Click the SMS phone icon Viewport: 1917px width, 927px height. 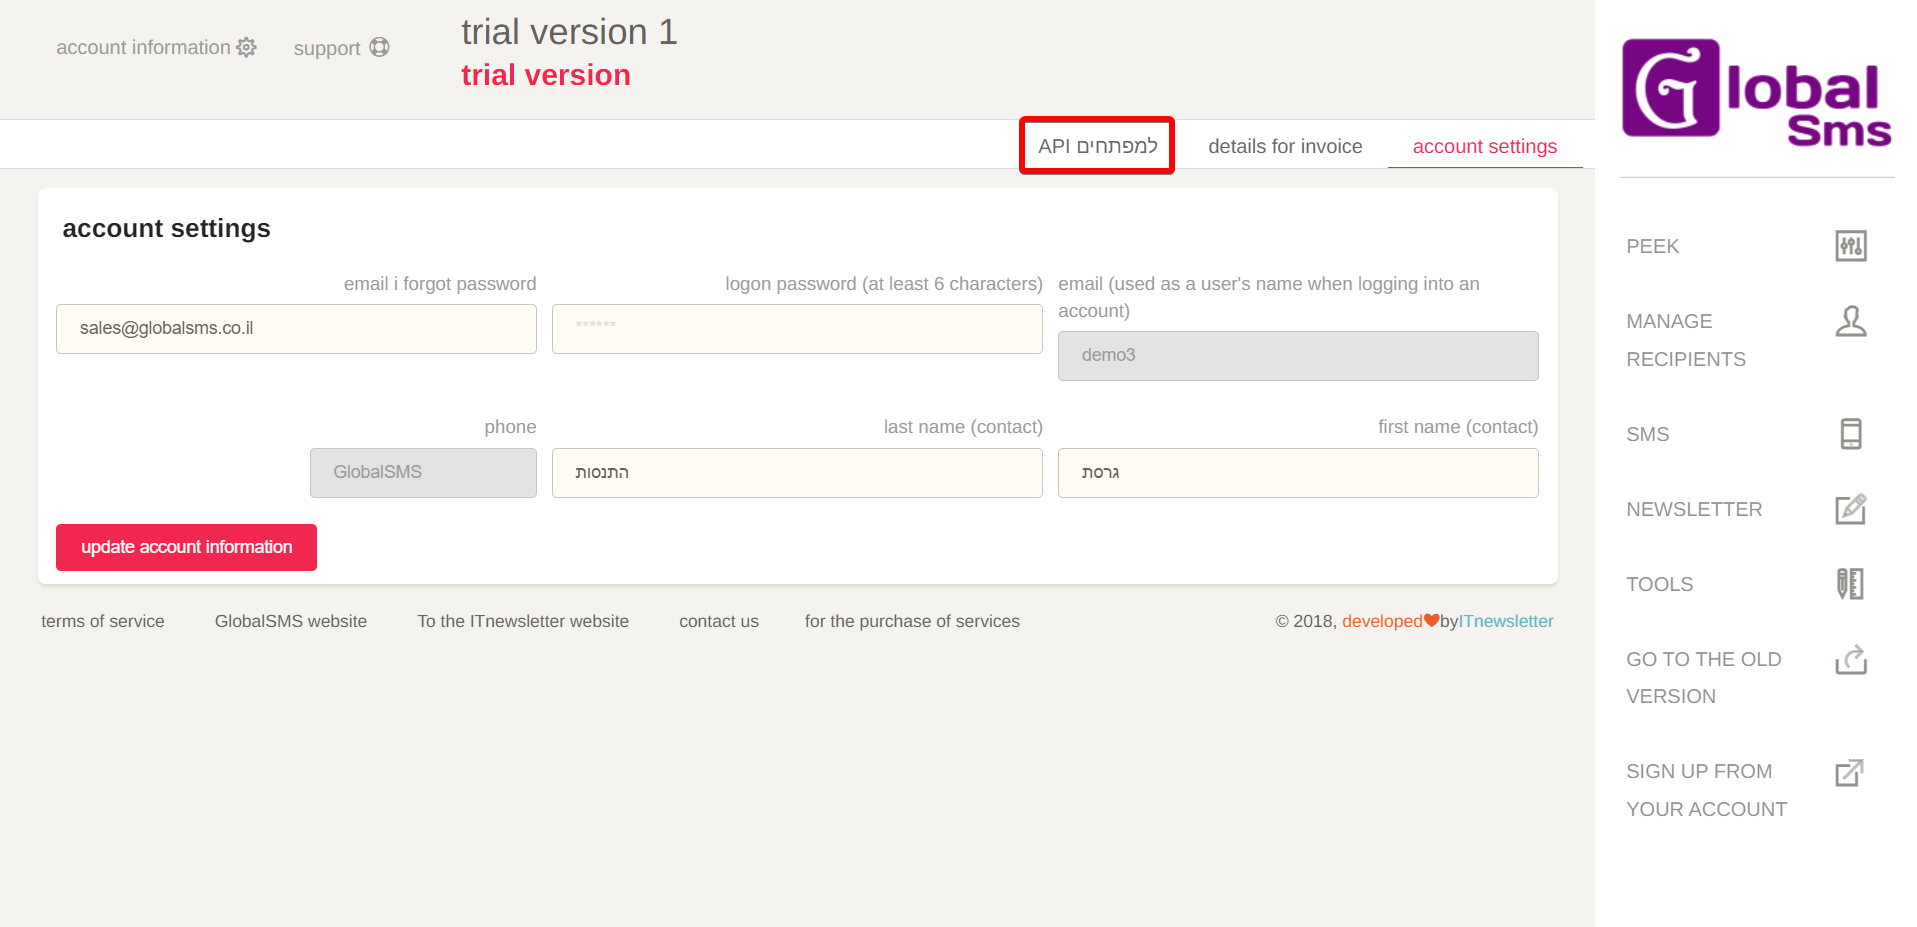[x=1850, y=434]
